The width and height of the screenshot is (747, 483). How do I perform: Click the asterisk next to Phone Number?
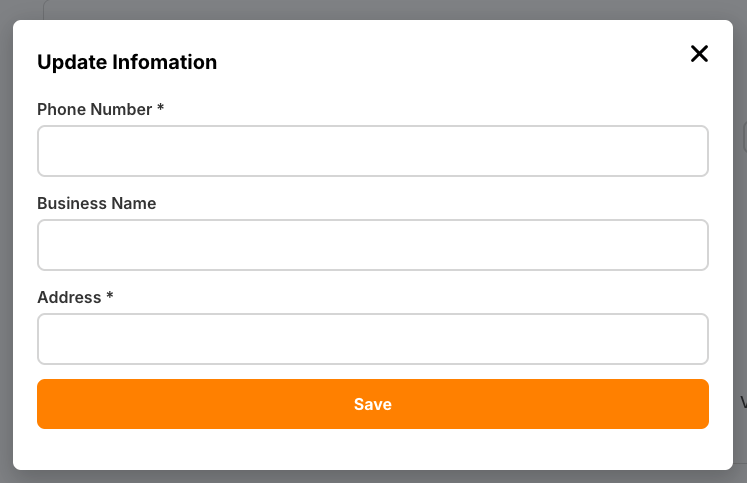pos(160,108)
